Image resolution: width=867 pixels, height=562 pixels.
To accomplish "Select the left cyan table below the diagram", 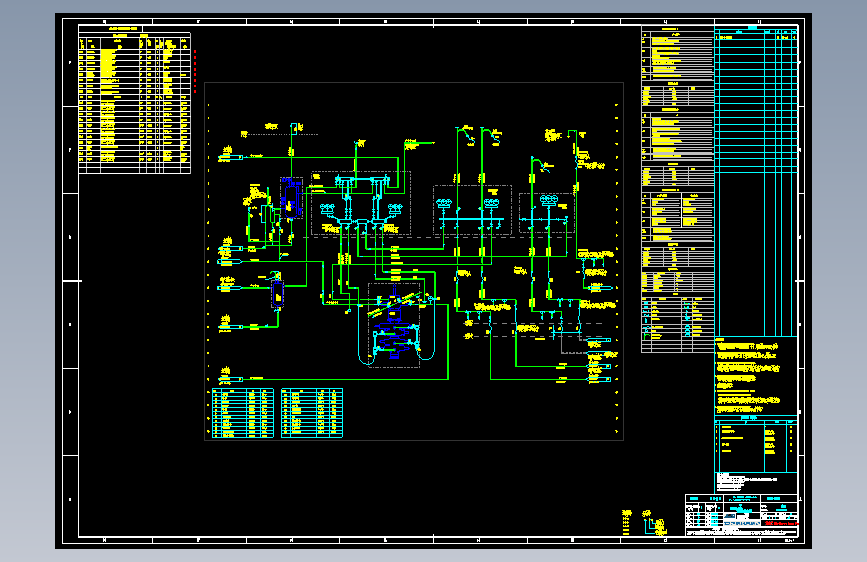I will pos(243,413).
